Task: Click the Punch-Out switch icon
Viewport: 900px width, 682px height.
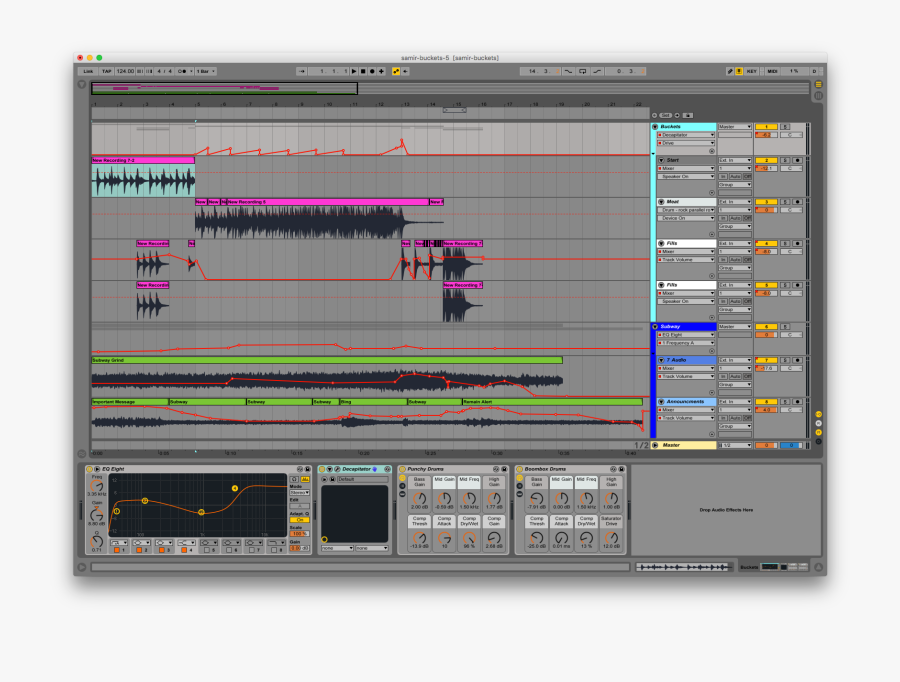Action: (x=597, y=71)
